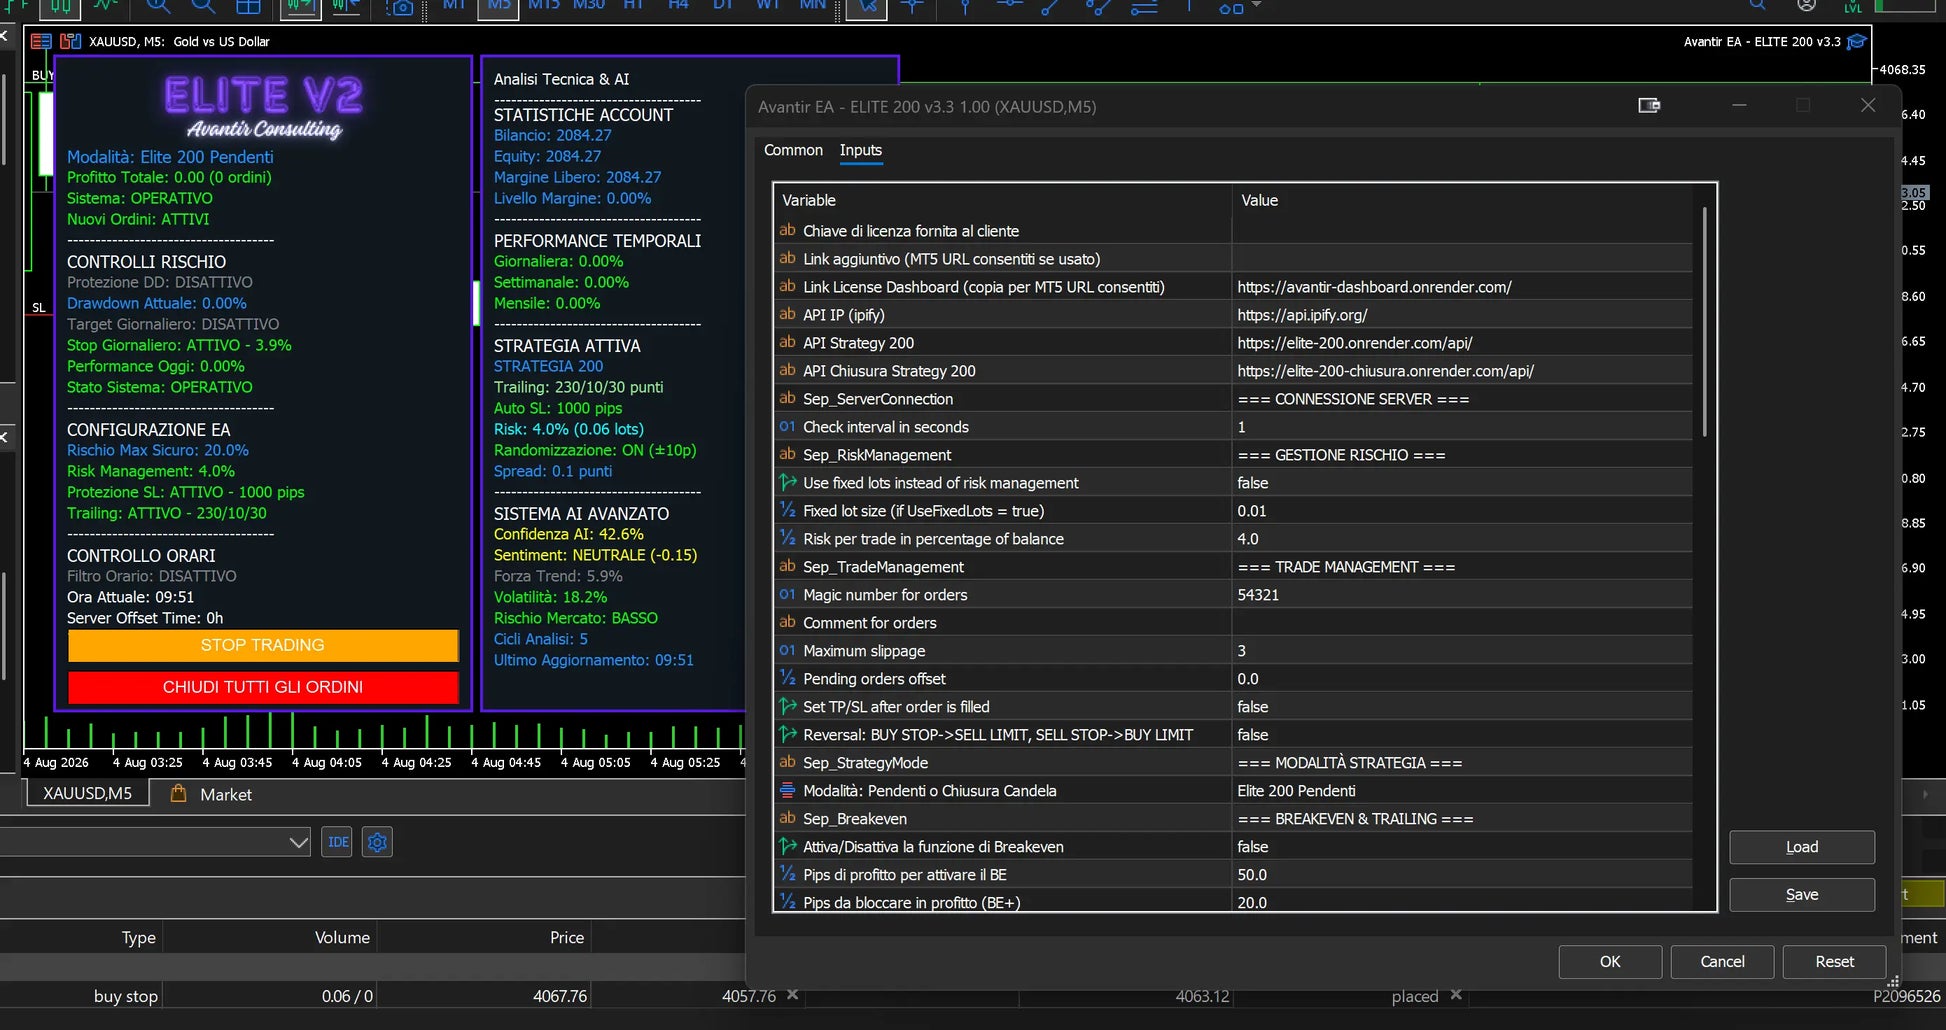Edit Risk per trade value 4.0

coord(1462,539)
